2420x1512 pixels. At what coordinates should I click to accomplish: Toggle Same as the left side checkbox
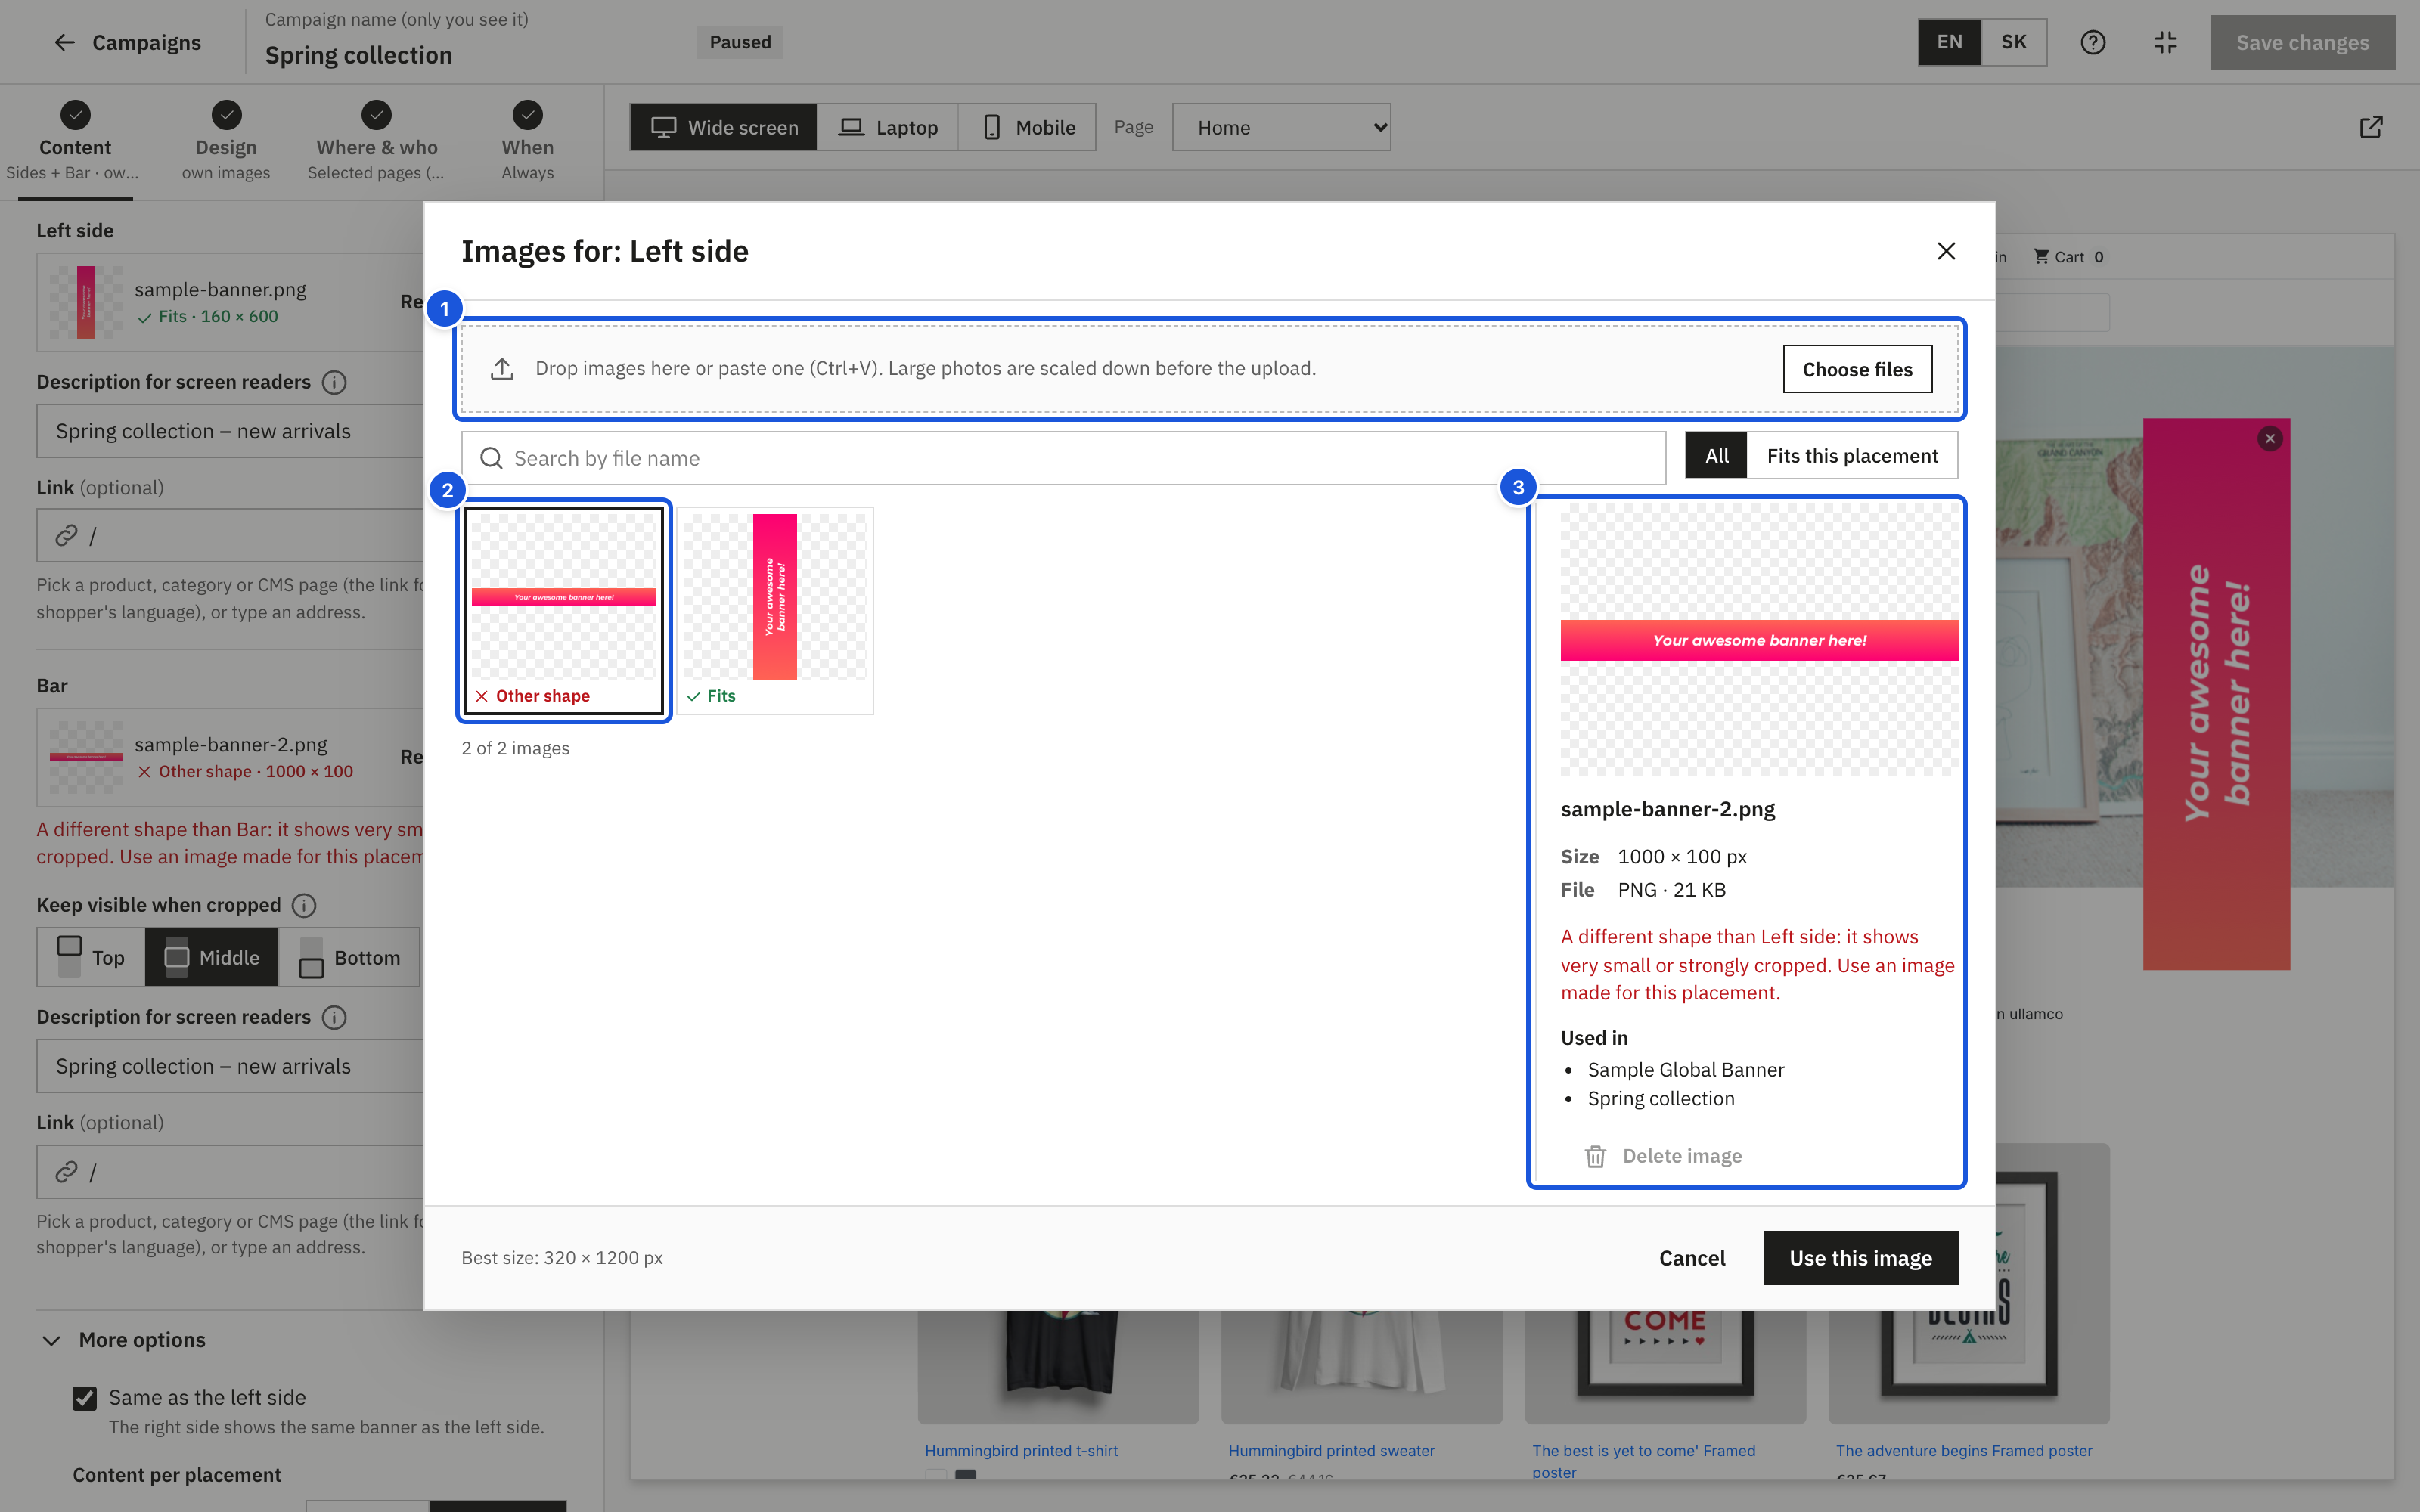coord(85,1398)
